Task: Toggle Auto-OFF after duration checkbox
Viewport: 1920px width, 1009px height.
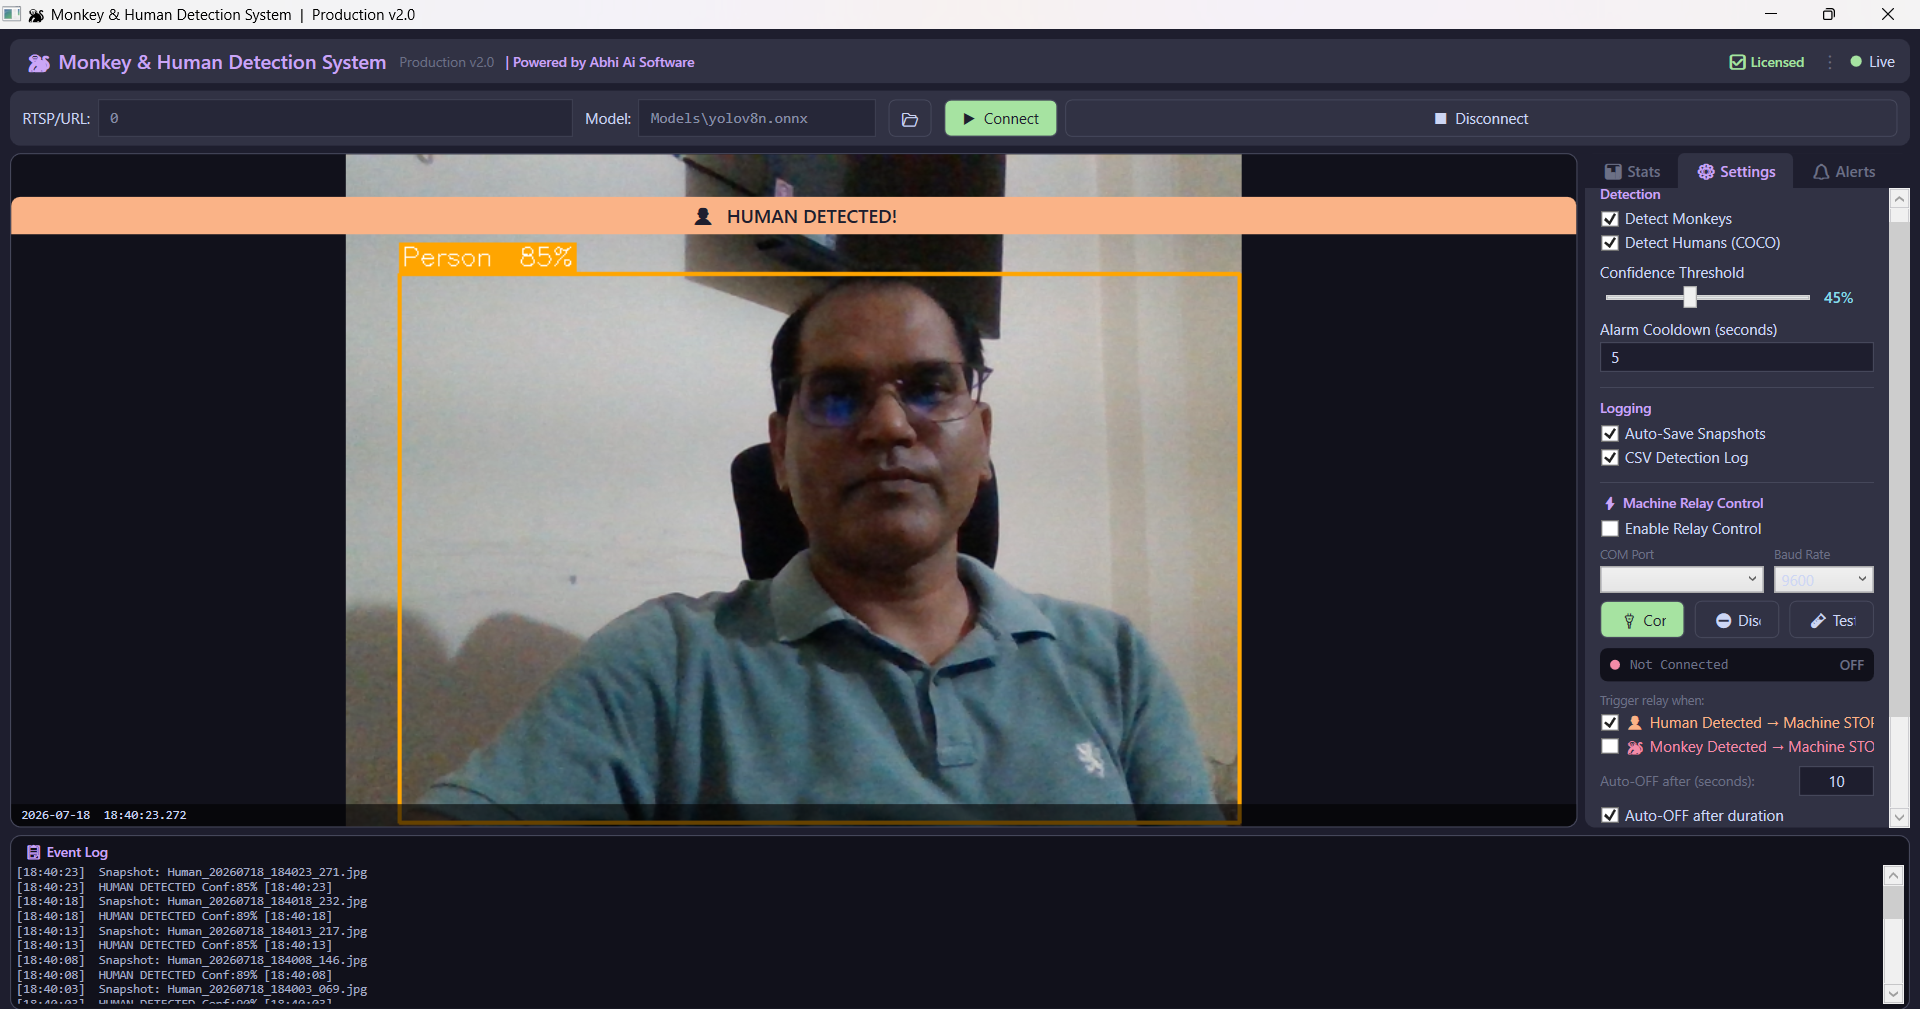Action: pos(1610,816)
